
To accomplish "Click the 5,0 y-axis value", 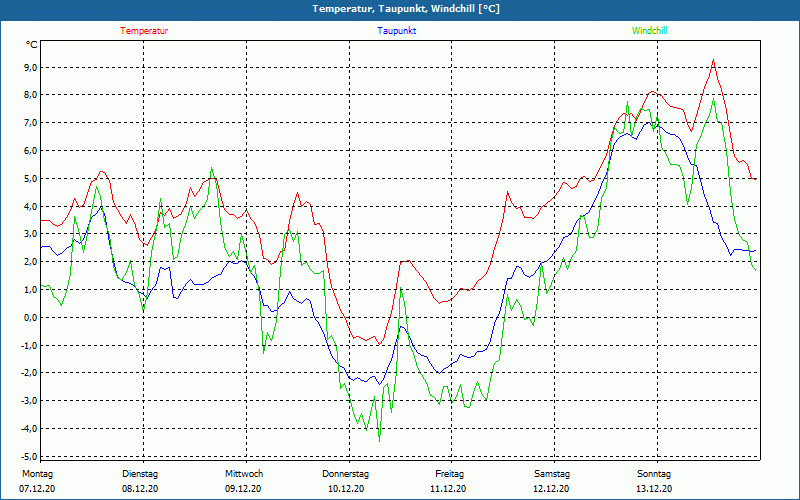I will pyautogui.click(x=31, y=179).
